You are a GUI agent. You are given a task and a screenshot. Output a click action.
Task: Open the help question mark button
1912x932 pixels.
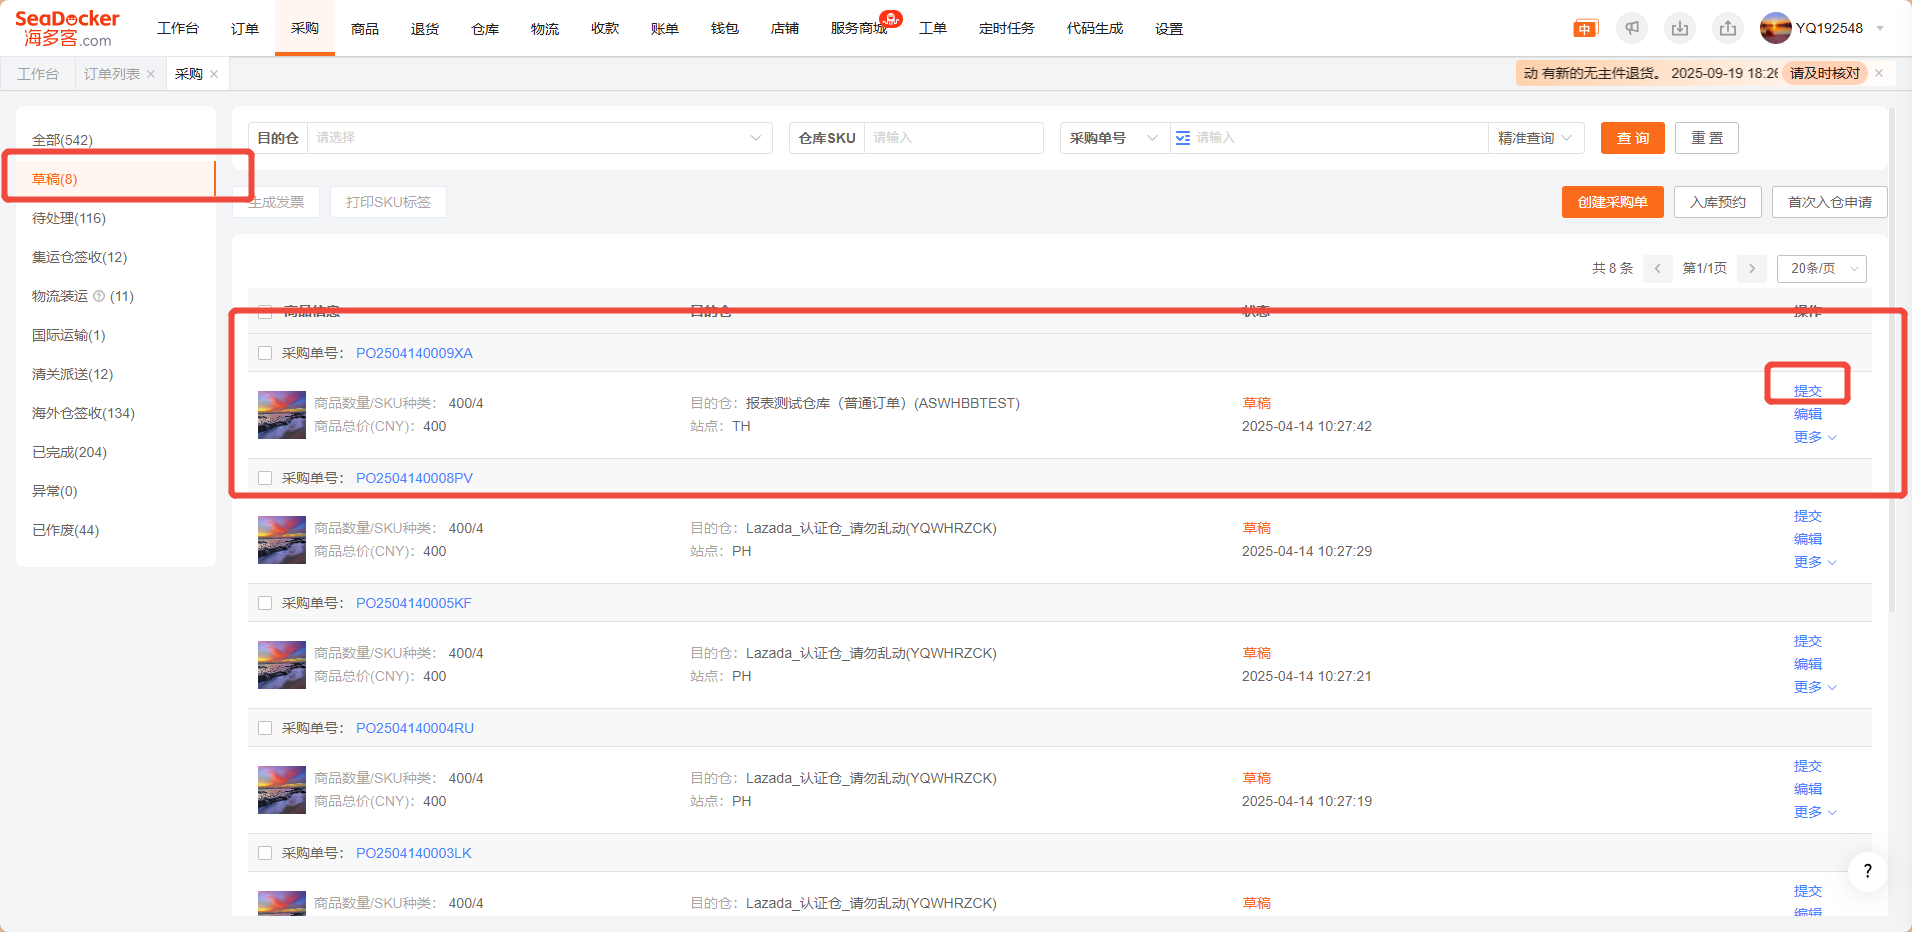click(1867, 871)
